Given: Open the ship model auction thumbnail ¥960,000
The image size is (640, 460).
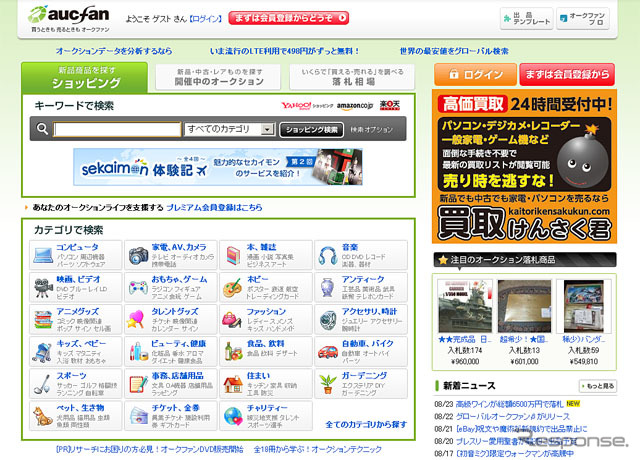Looking at the screenshot, I should 465,306.
